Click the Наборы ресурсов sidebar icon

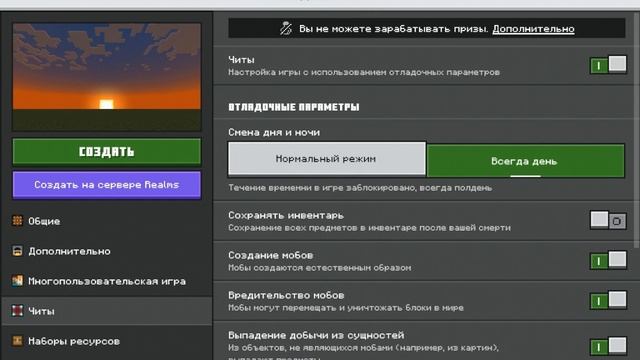point(17,341)
